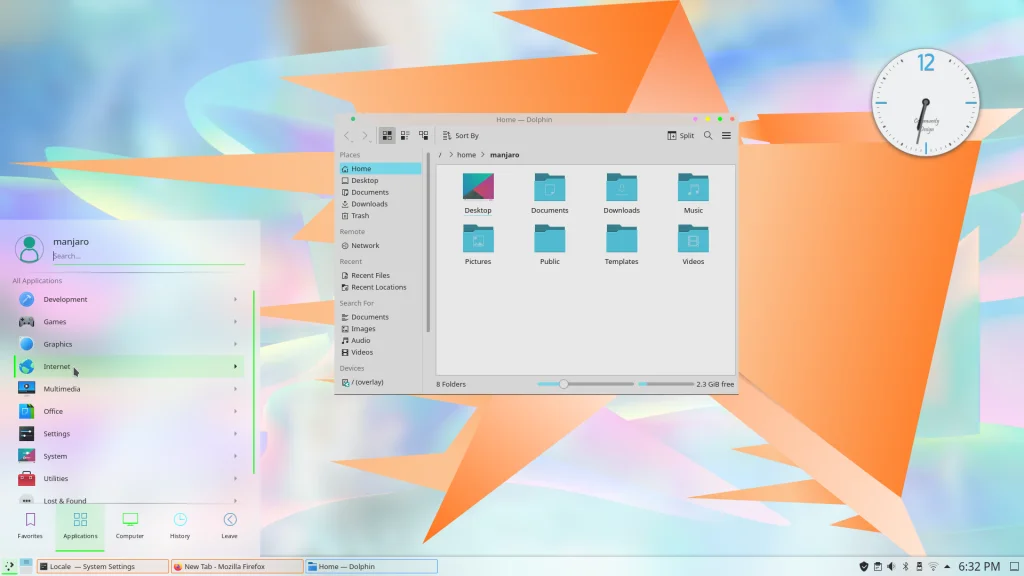Show hidden system tray icons arrow
The width and height of the screenshot is (1024, 576).
[x=947, y=567]
